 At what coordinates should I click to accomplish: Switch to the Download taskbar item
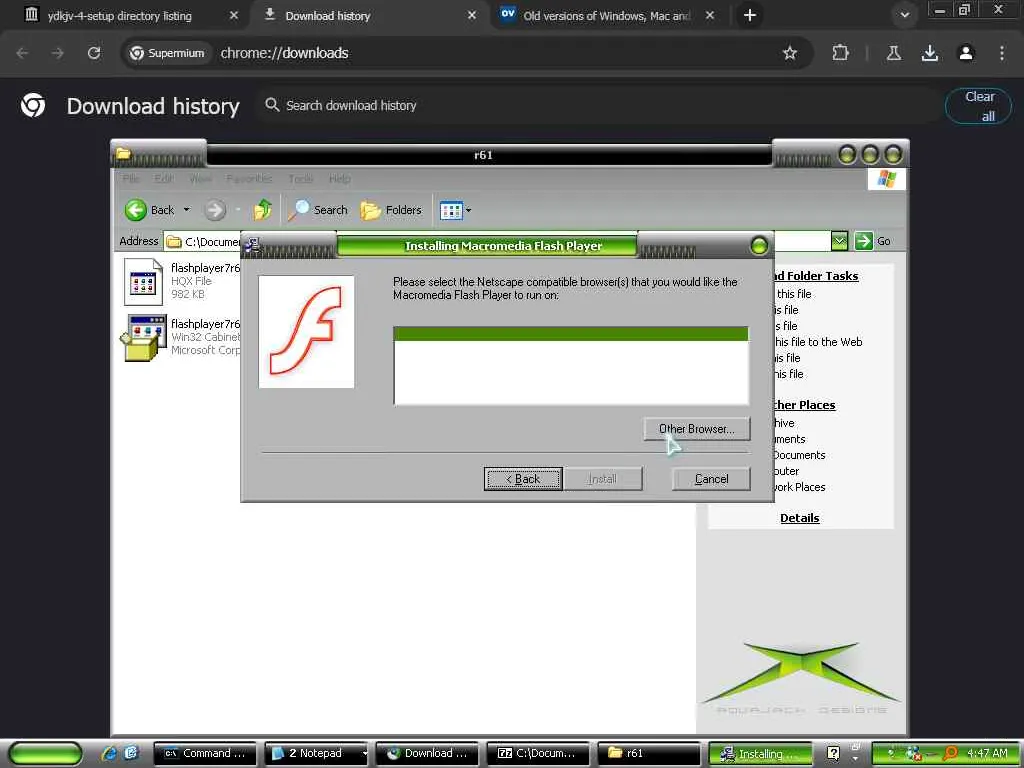click(x=427, y=753)
